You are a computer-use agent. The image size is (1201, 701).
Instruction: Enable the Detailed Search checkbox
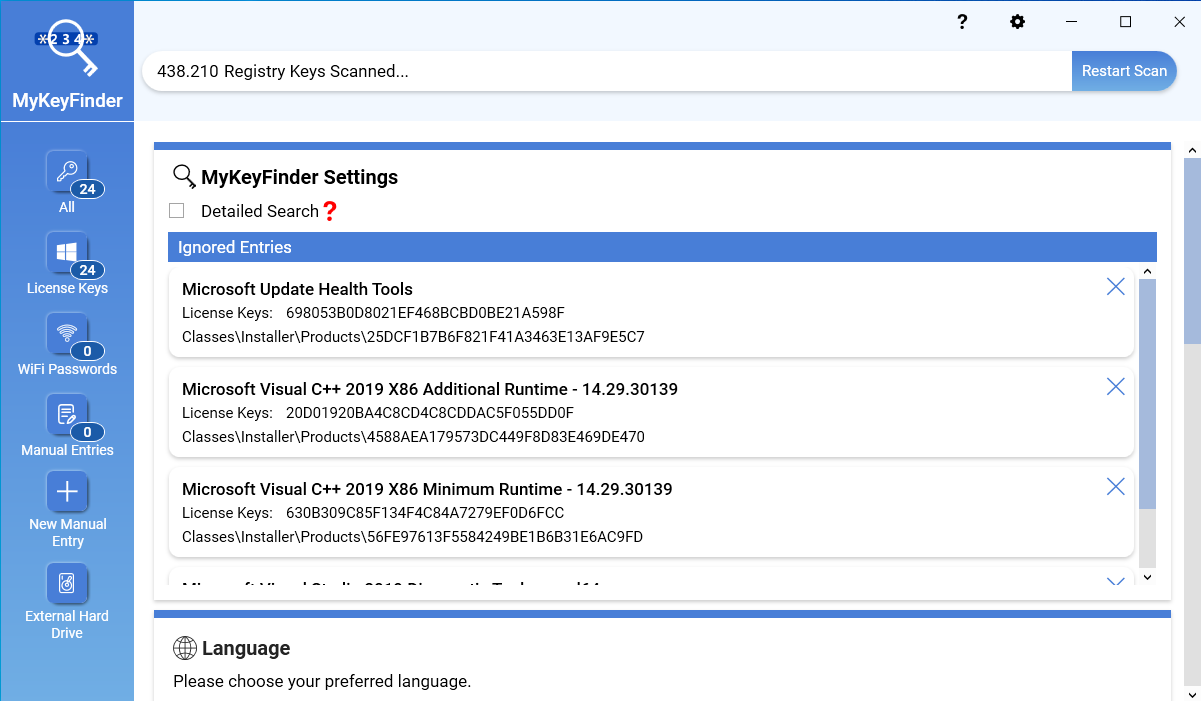[177, 211]
